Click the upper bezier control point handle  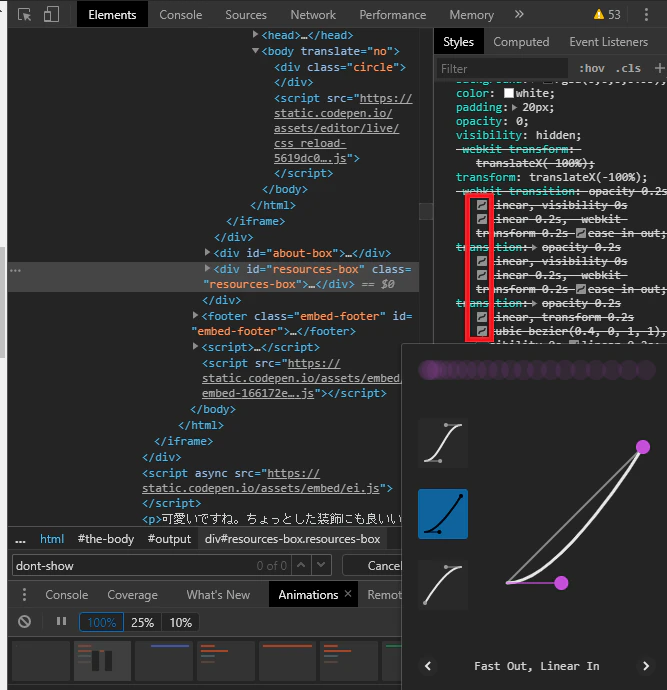643,447
